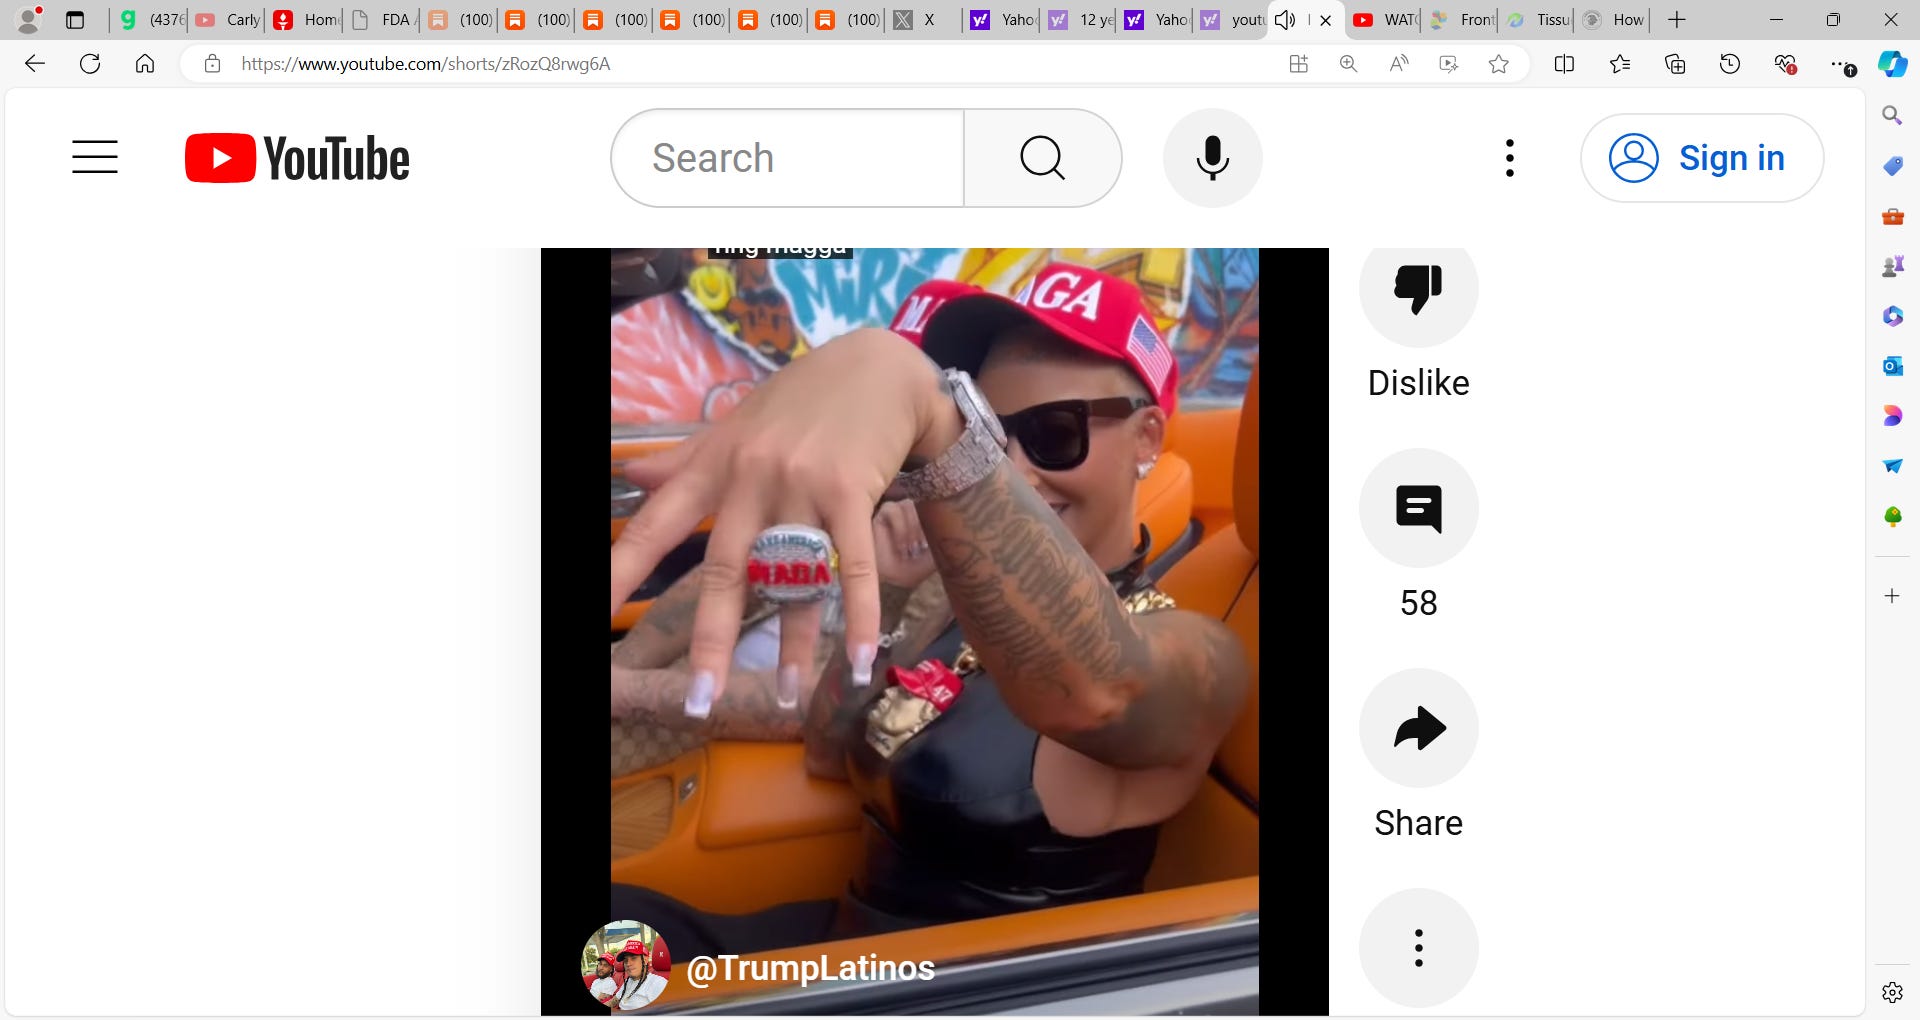Add this page to favorites

1498,64
